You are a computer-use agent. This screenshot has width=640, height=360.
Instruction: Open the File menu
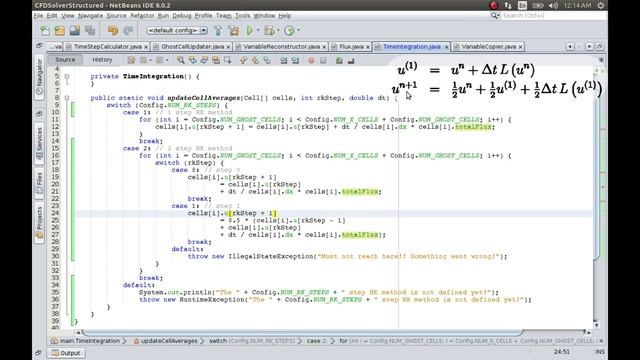click(x=38, y=16)
